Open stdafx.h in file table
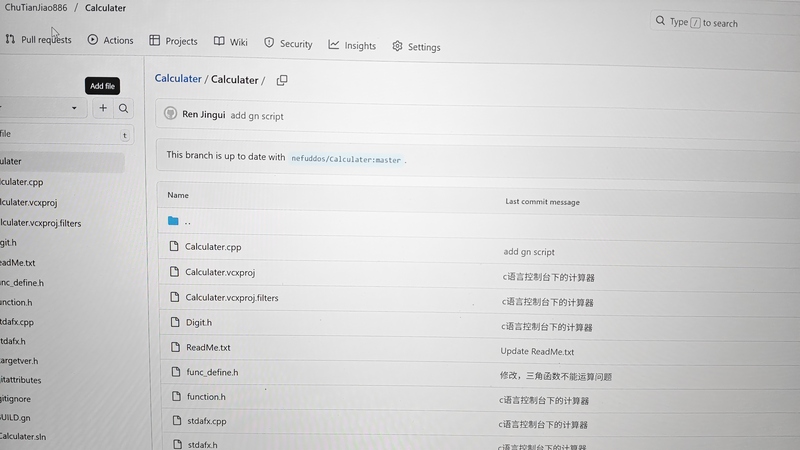Image resolution: width=800 pixels, height=450 pixels. [x=203, y=444]
